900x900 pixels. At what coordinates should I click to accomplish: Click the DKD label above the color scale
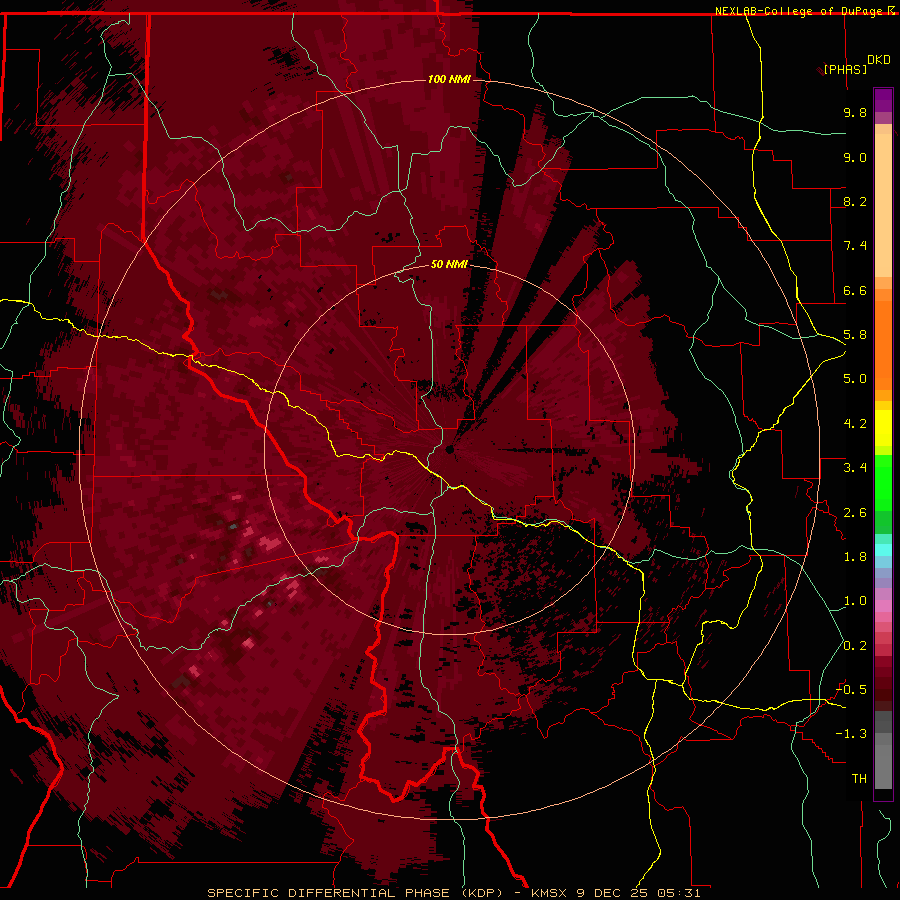coord(879,60)
